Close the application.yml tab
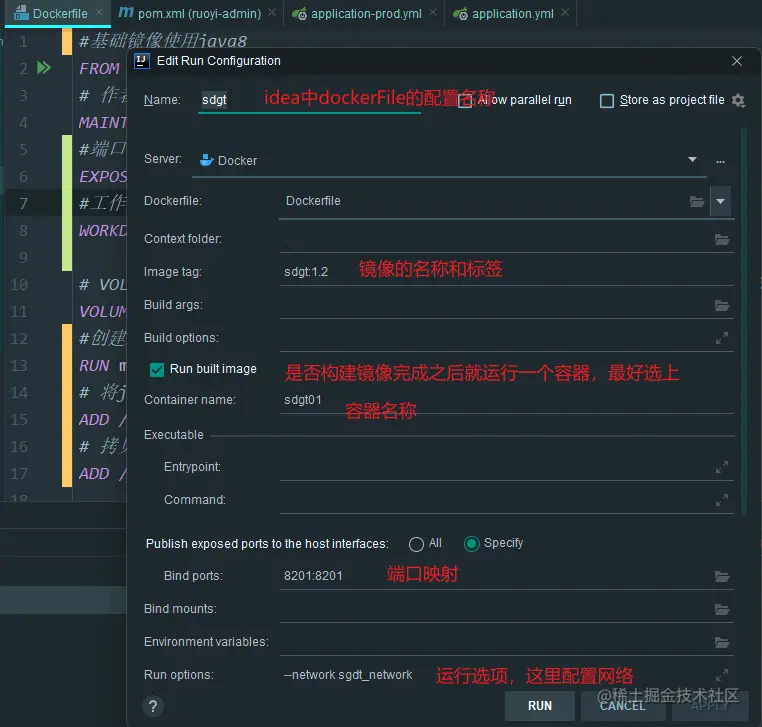The width and height of the screenshot is (762, 727). (x=565, y=12)
